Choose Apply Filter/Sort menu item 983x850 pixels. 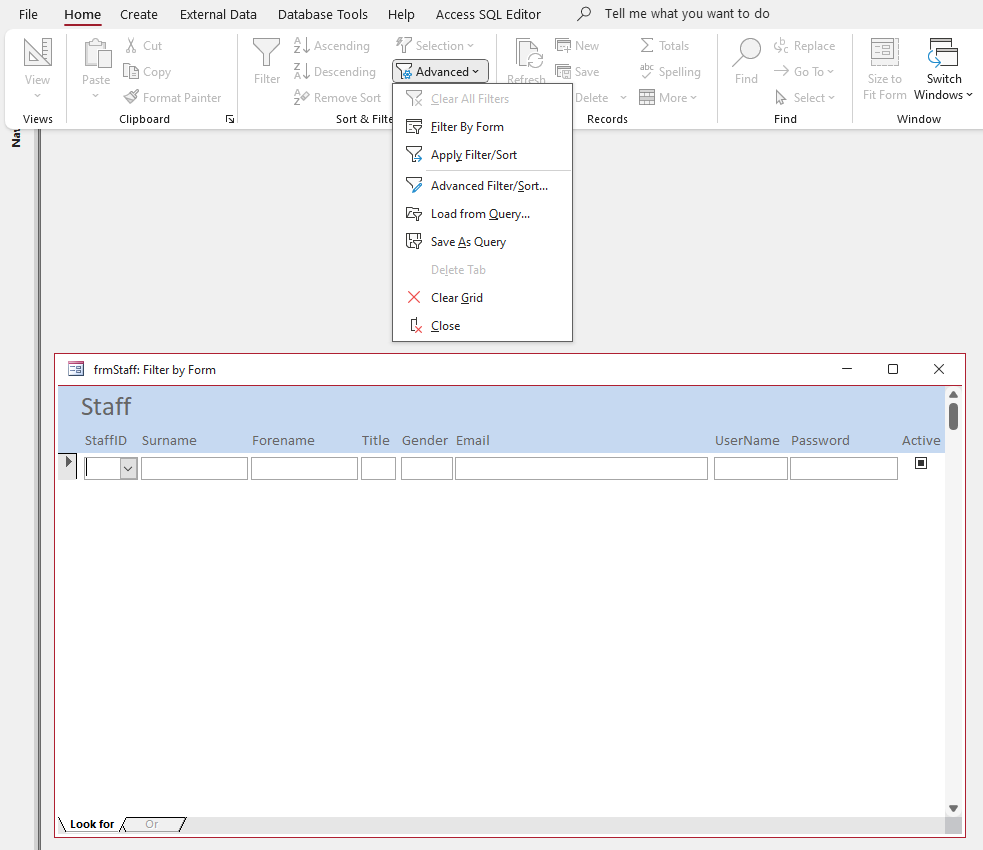pos(482,155)
